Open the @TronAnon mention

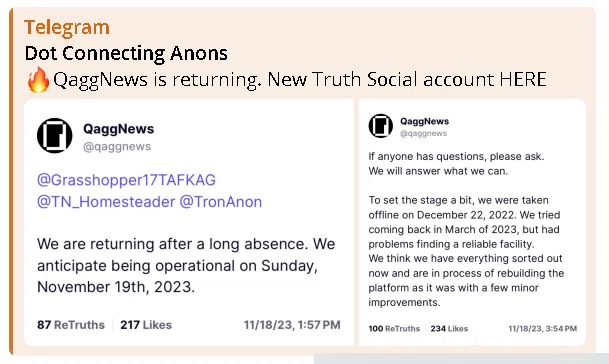(x=221, y=202)
